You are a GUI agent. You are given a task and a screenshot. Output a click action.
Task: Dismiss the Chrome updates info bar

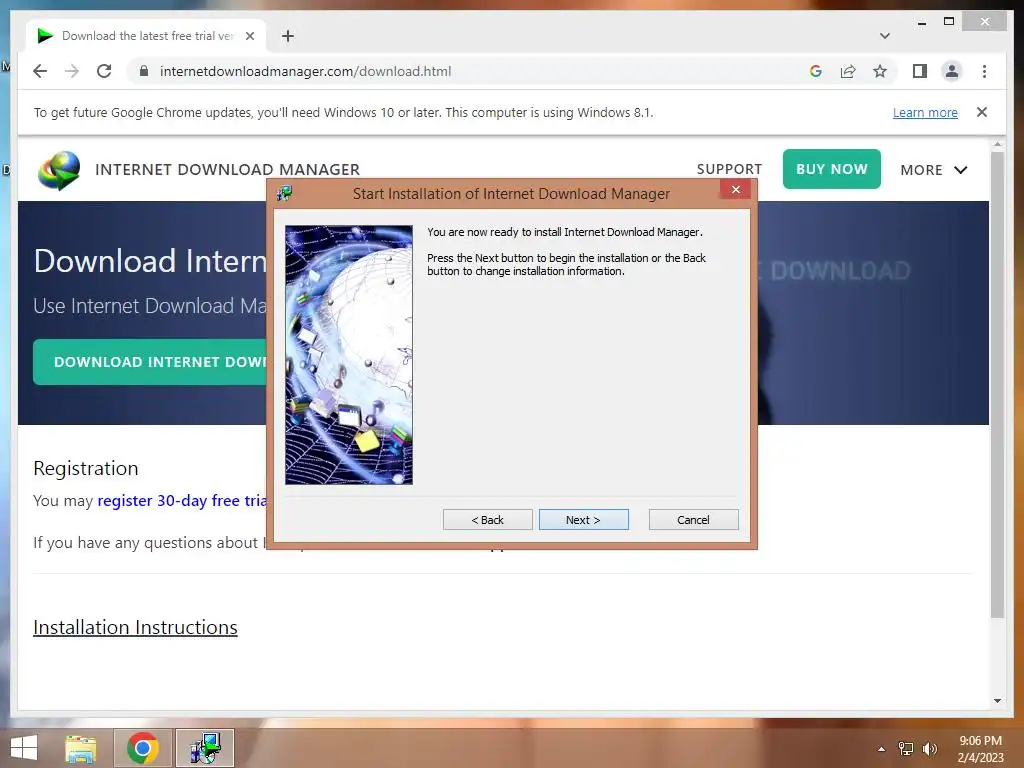[982, 112]
